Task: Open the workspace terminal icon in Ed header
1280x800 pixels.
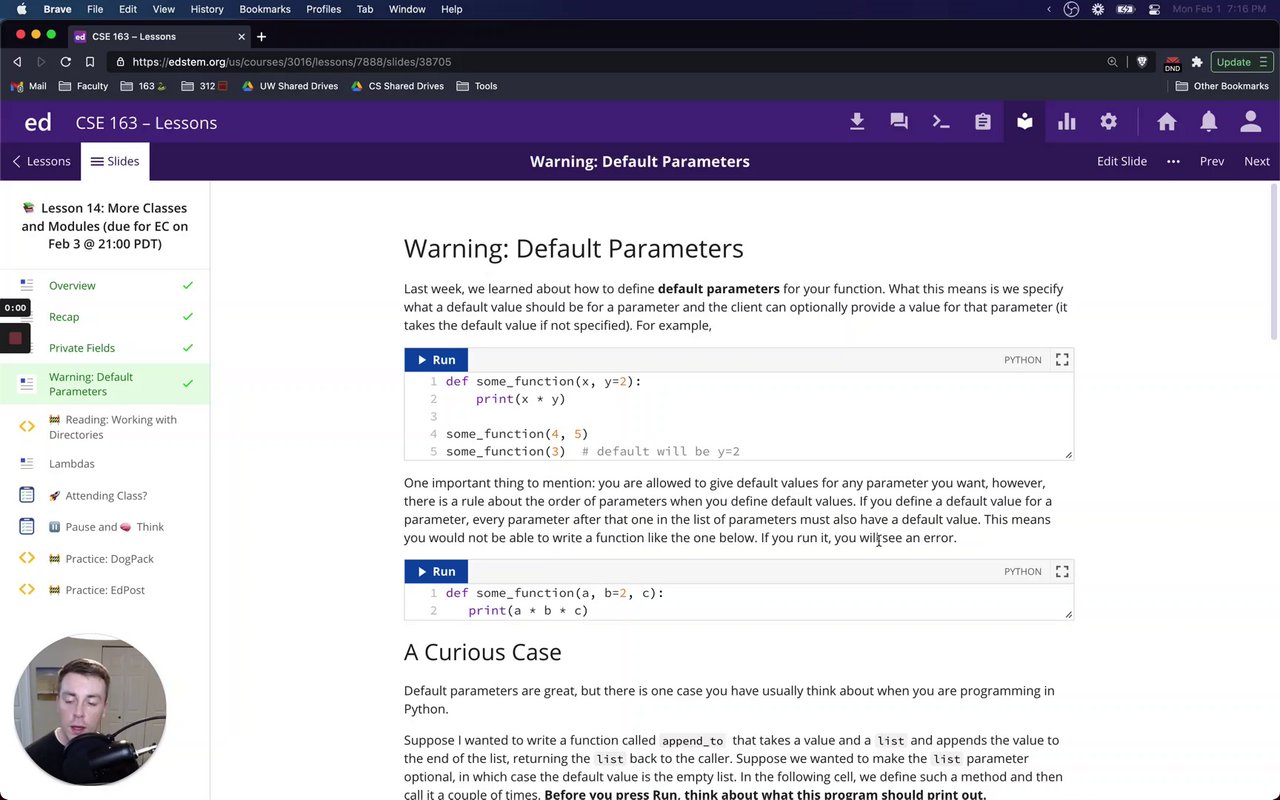Action: [x=941, y=122]
